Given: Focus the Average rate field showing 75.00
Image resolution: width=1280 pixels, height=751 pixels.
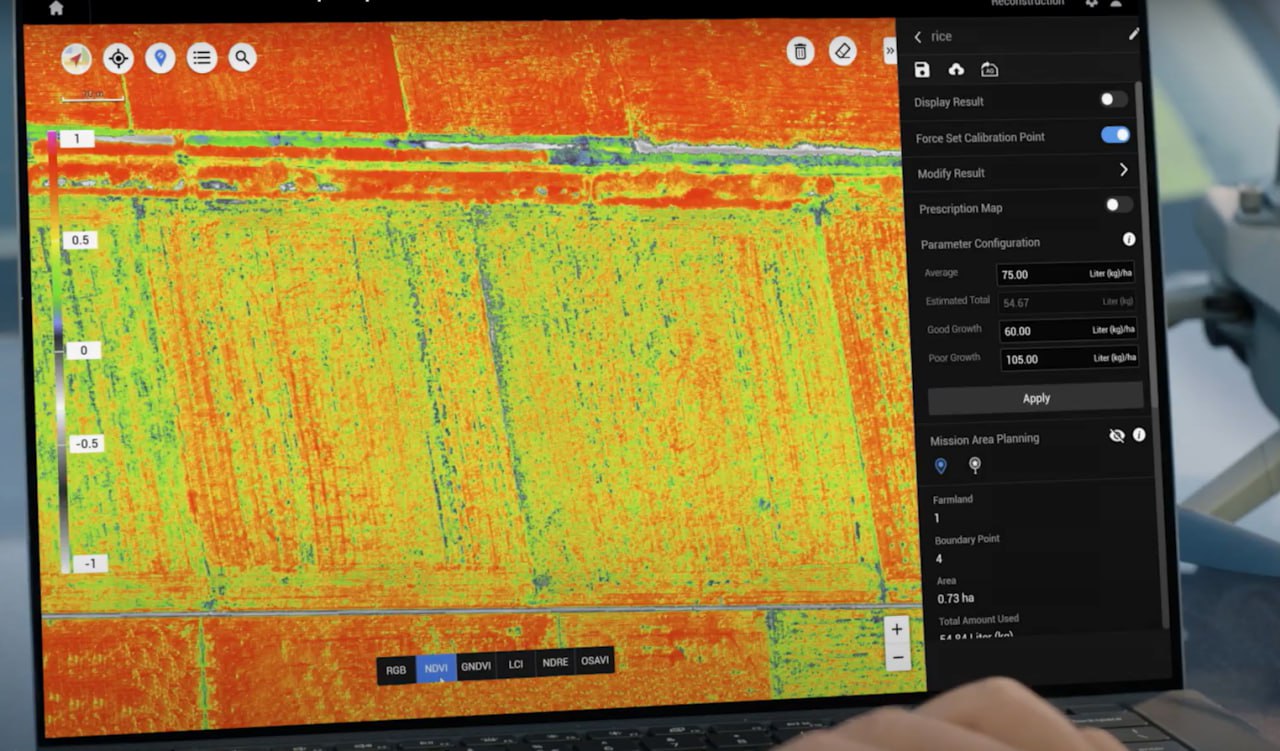Looking at the screenshot, I should [x=1066, y=273].
